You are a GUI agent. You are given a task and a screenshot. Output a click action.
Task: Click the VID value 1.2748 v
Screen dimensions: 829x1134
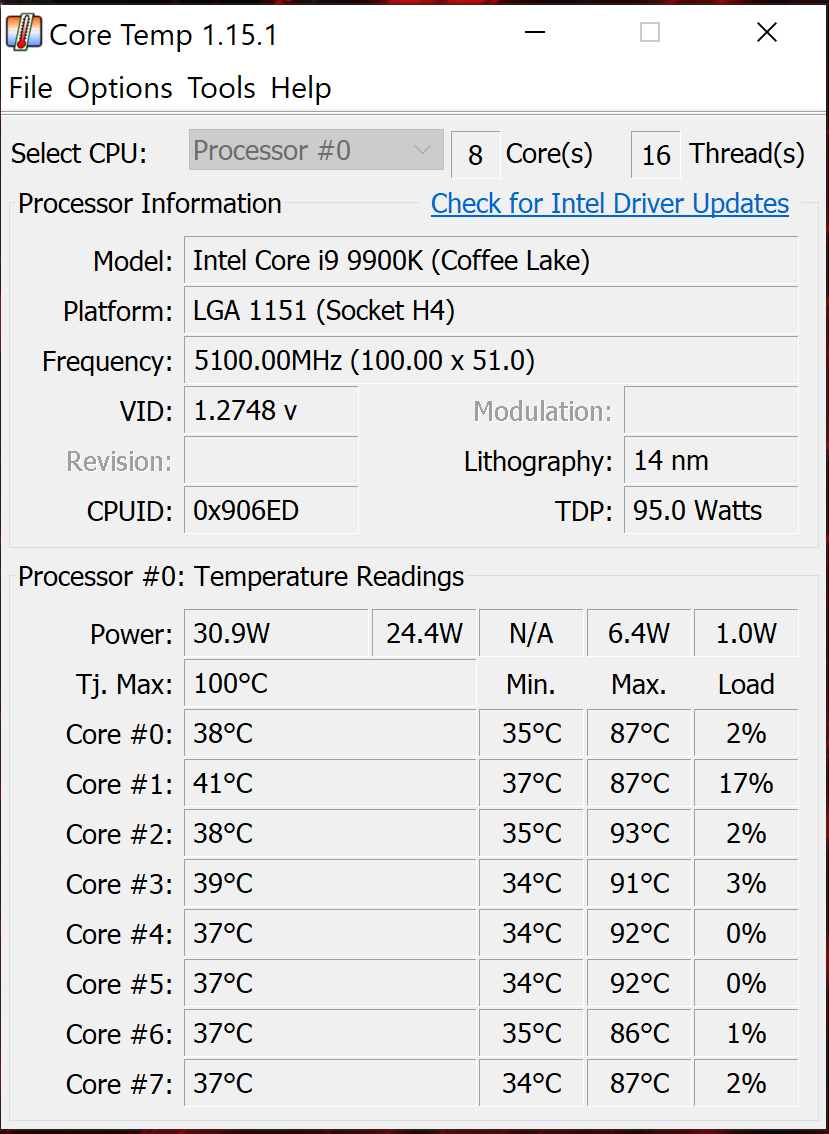tap(271, 411)
